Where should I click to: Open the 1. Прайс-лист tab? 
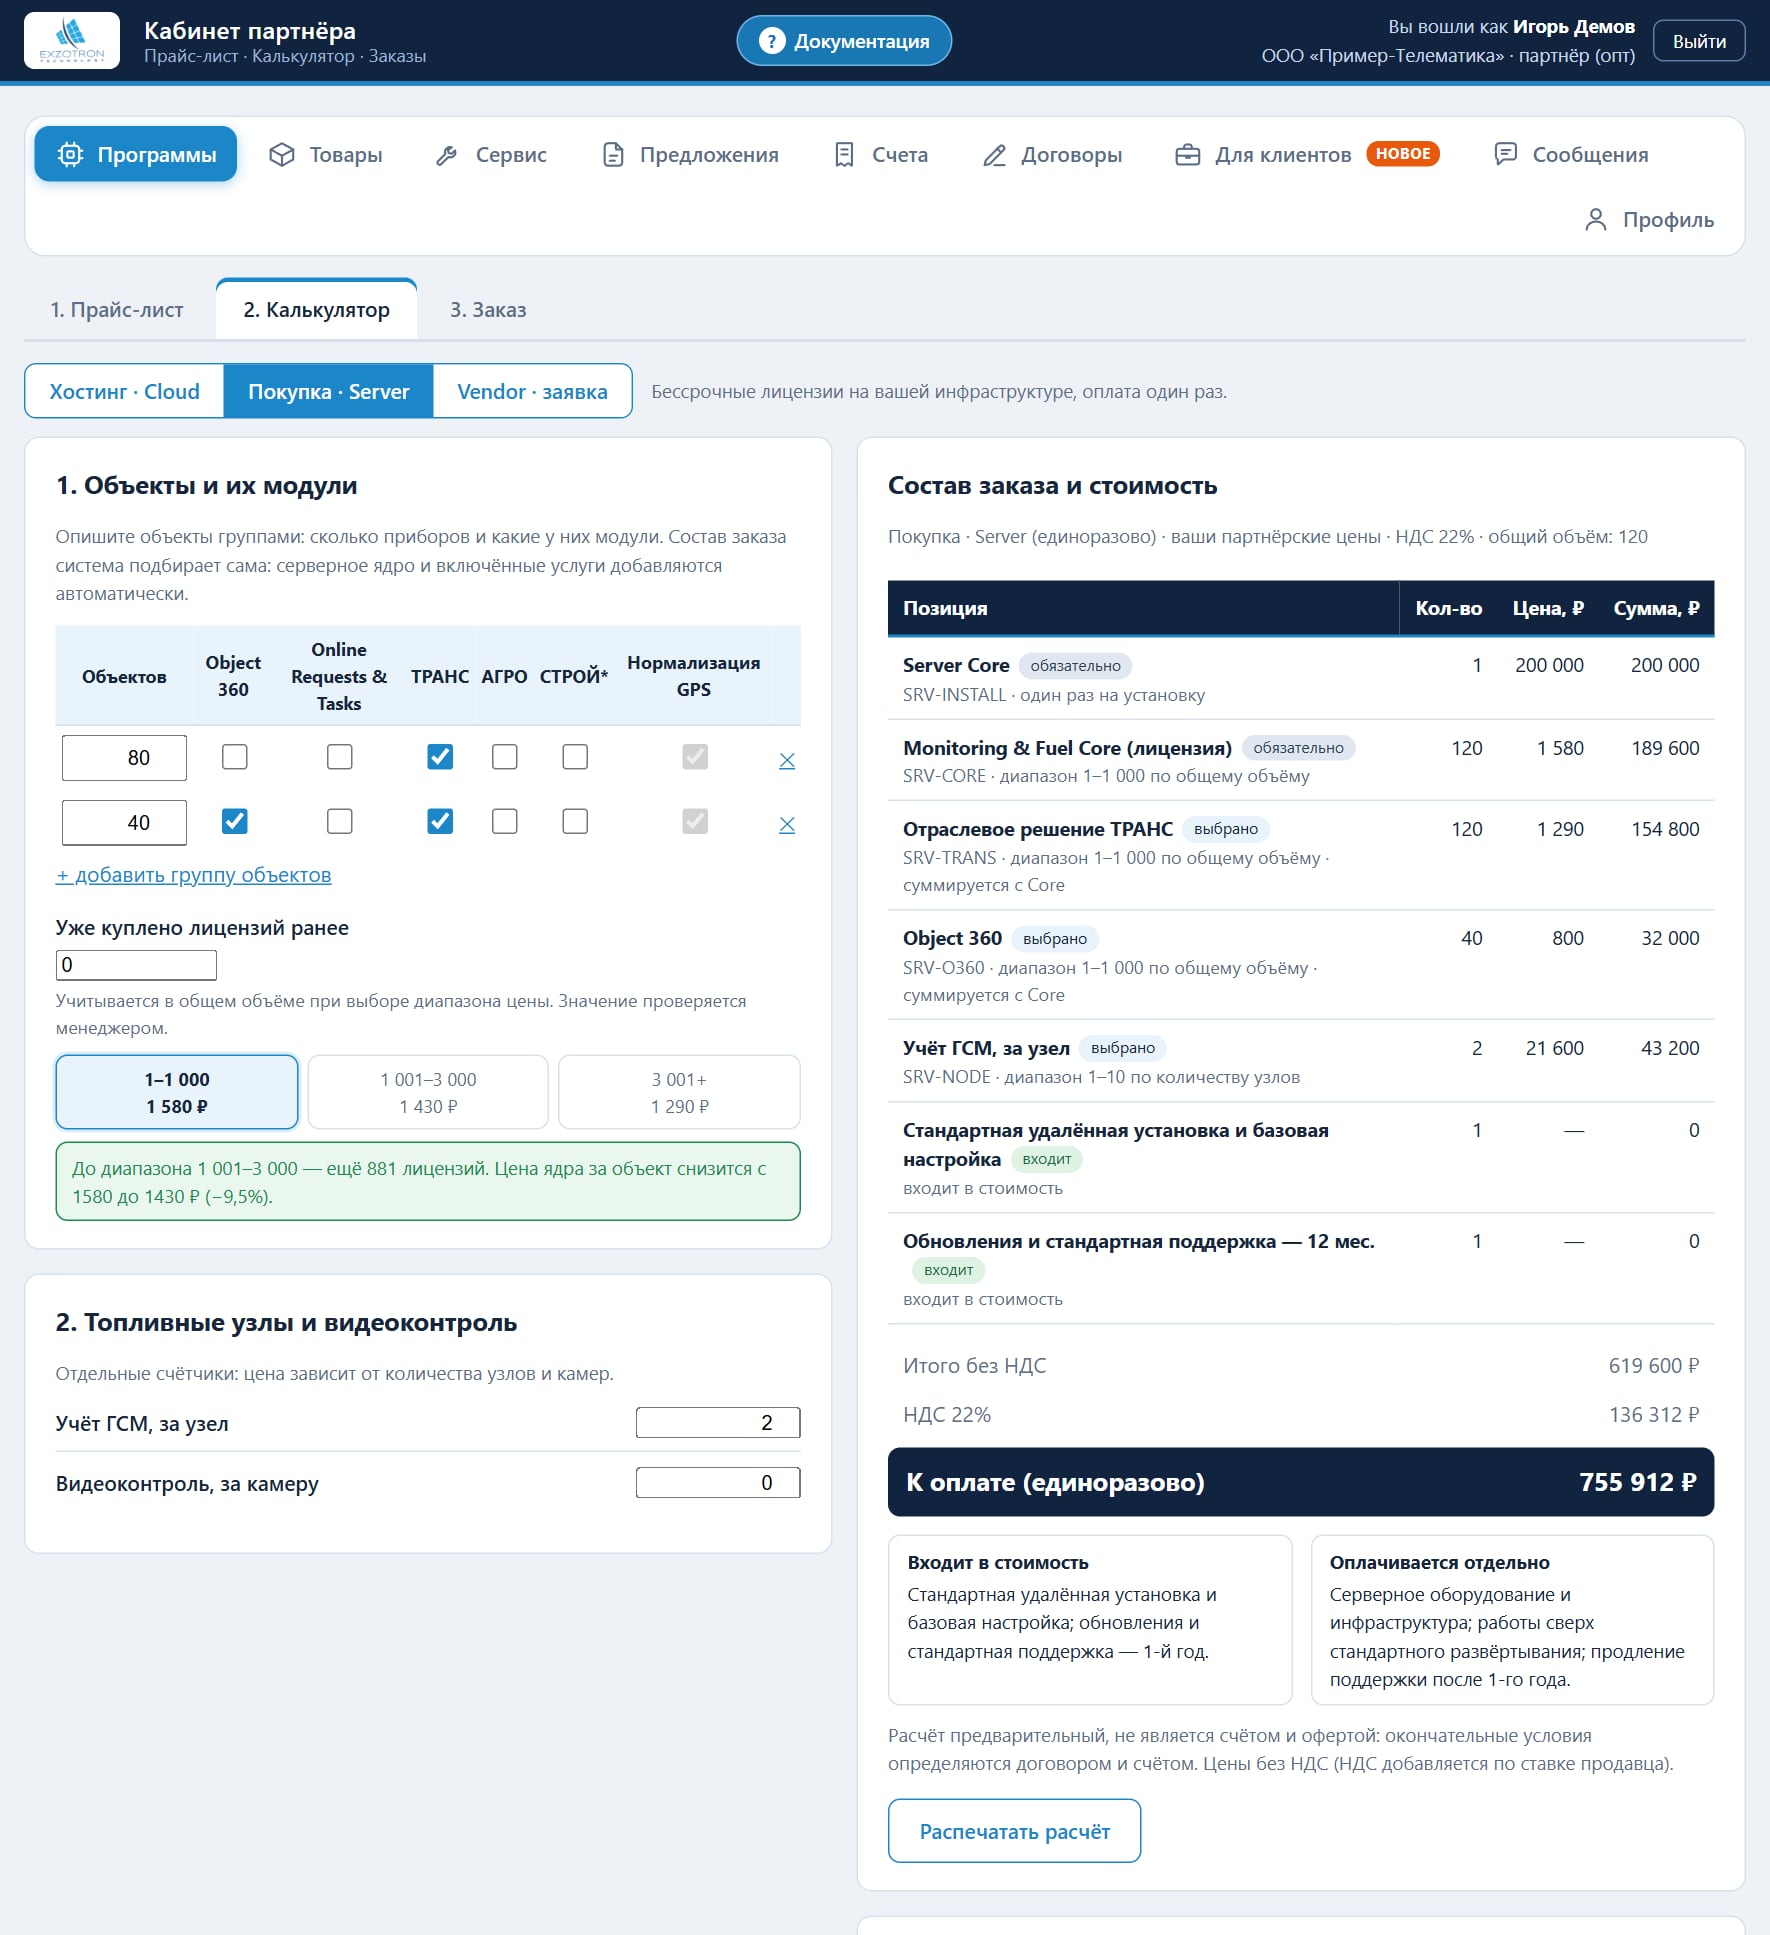117,310
